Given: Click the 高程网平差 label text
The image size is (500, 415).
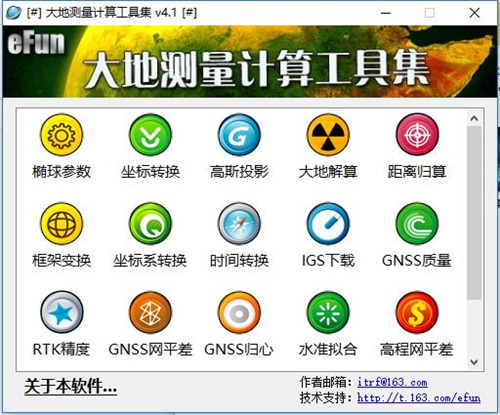Looking at the screenshot, I should pos(417,349).
